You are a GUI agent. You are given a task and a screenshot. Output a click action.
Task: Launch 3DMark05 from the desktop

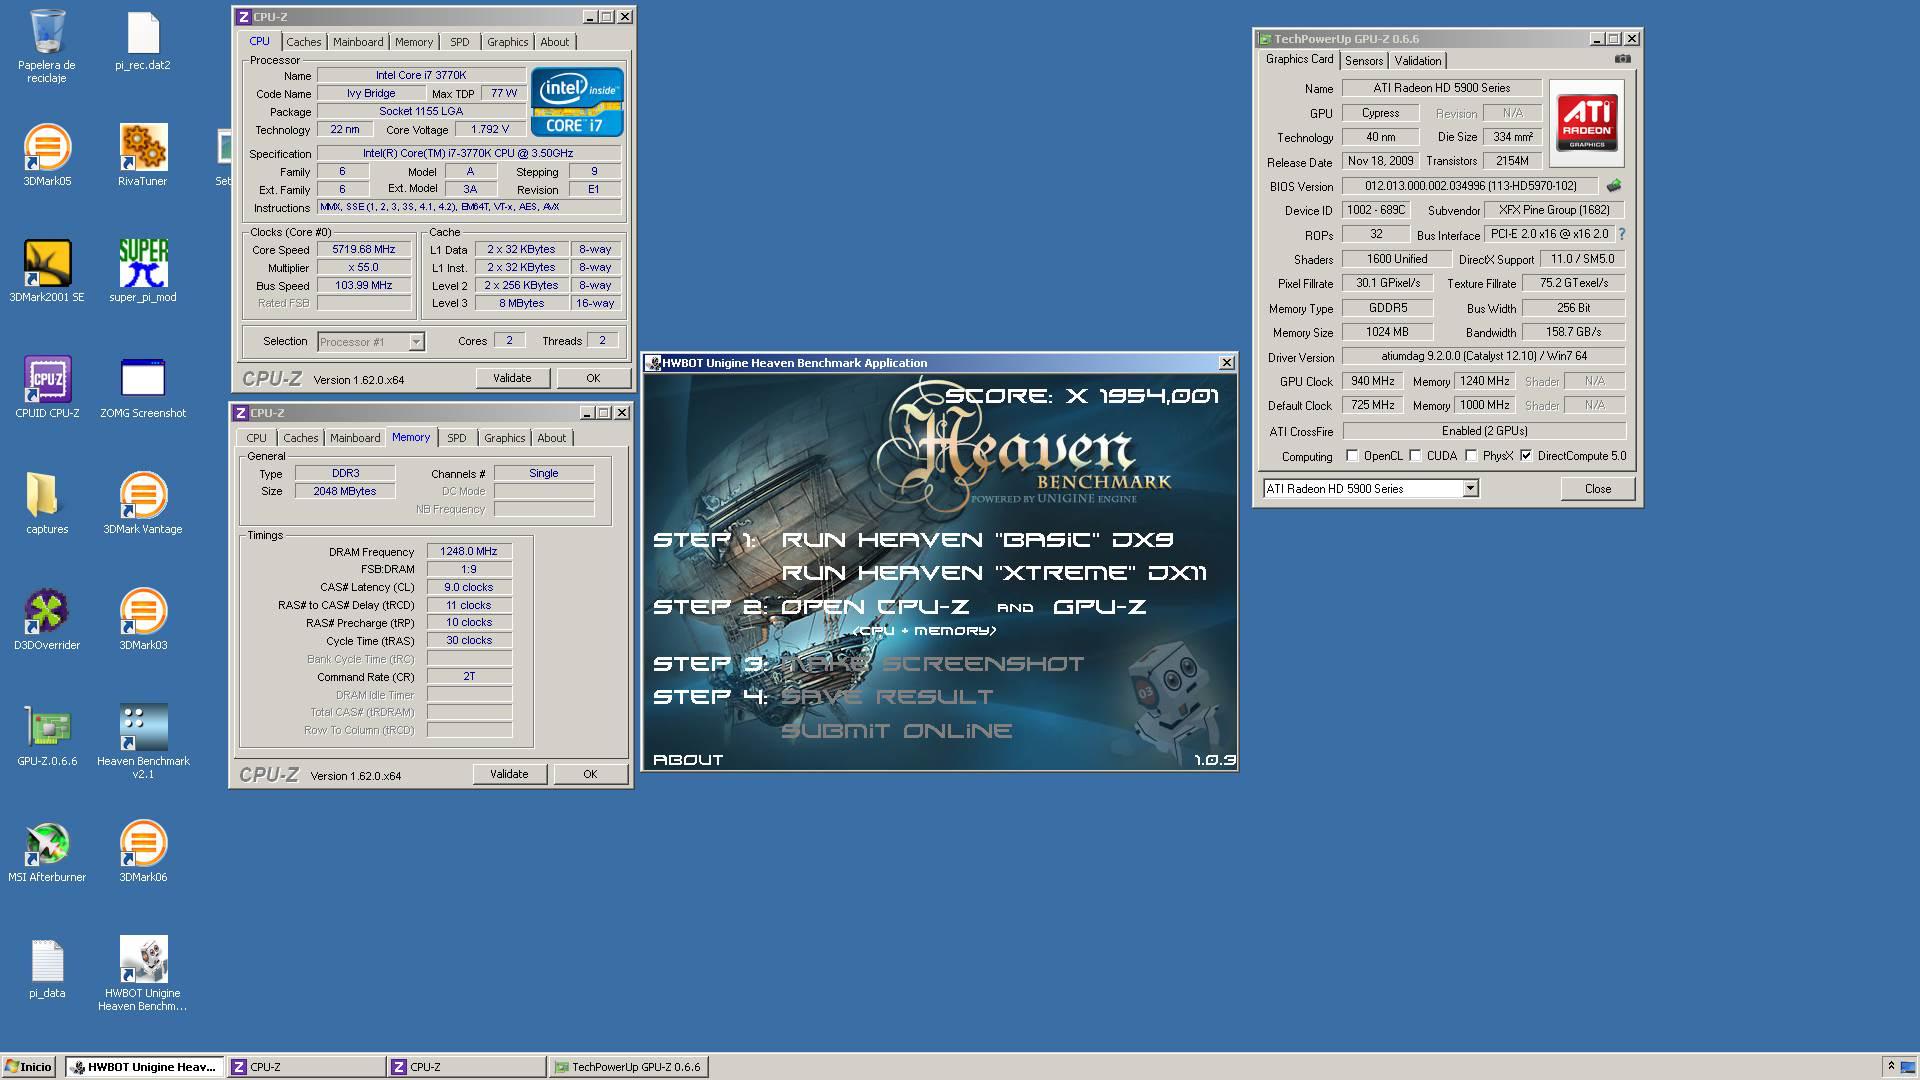47,156
